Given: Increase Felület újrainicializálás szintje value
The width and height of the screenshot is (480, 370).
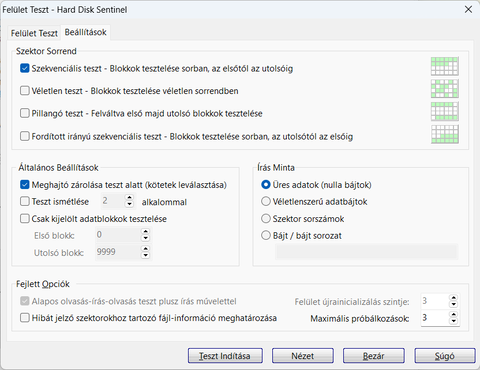Looking at the screenshot, I should tap(453, 298).
